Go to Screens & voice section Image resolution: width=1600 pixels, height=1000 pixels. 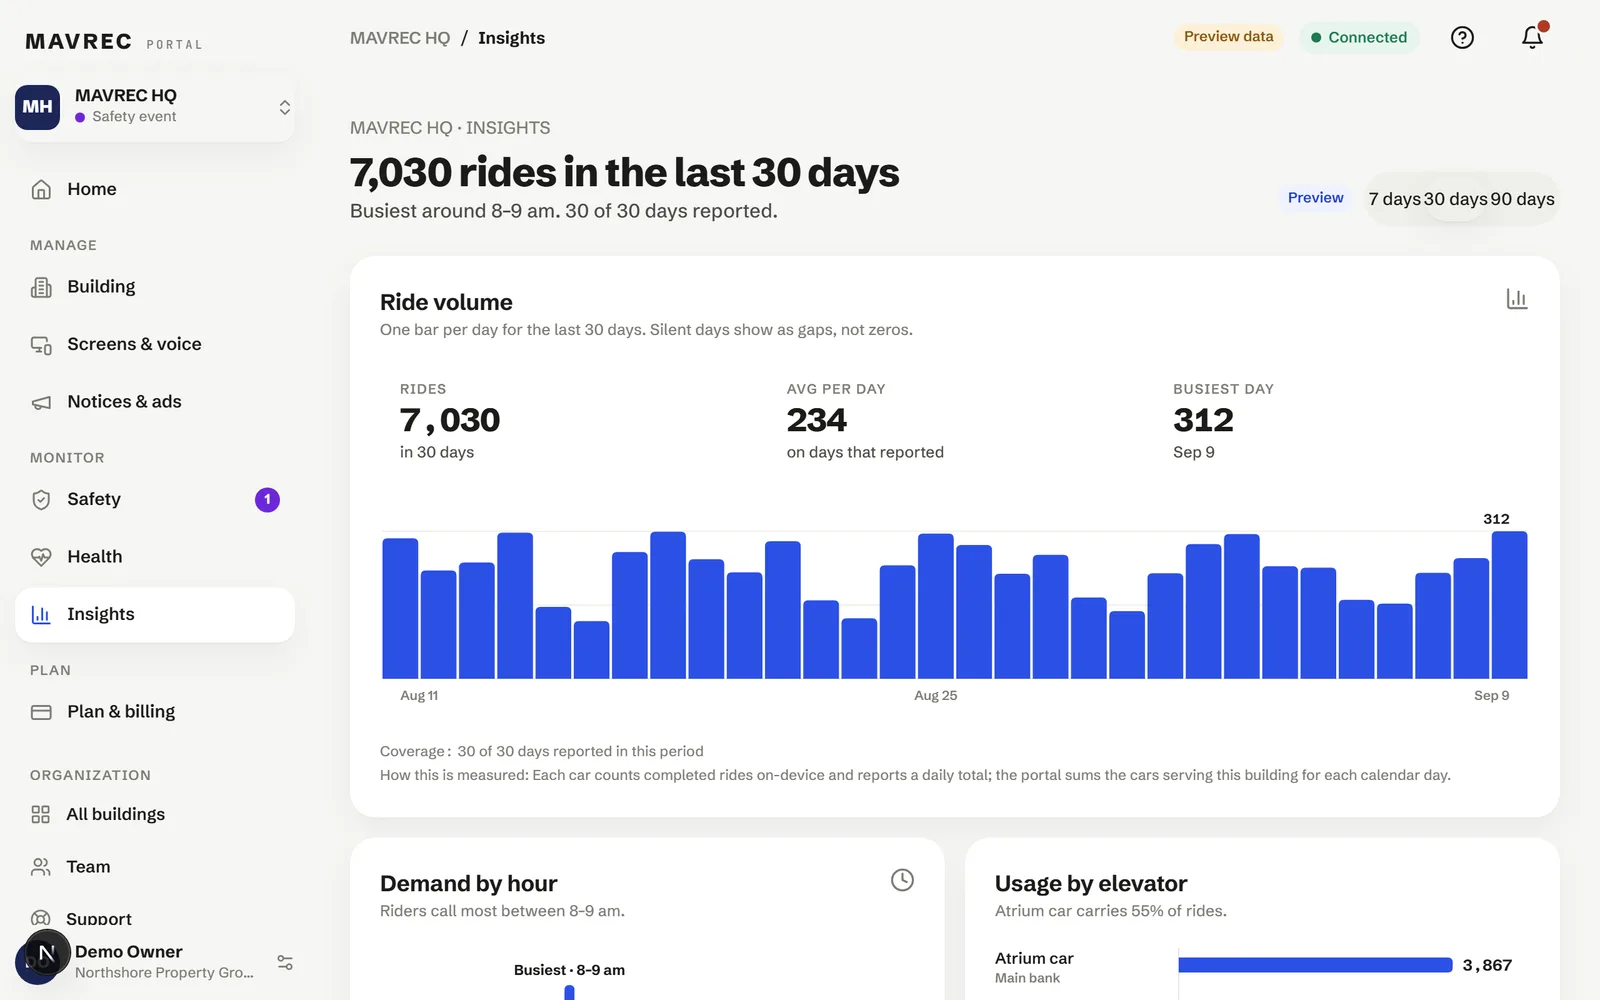coord(155,344)
